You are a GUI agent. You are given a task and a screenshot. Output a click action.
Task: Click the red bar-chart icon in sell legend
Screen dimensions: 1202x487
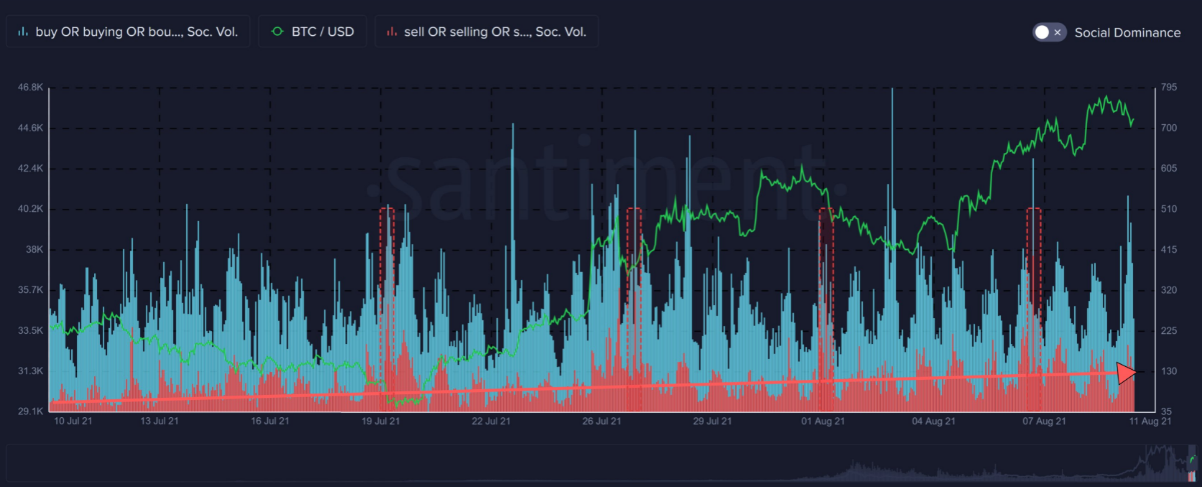point(390,32)
